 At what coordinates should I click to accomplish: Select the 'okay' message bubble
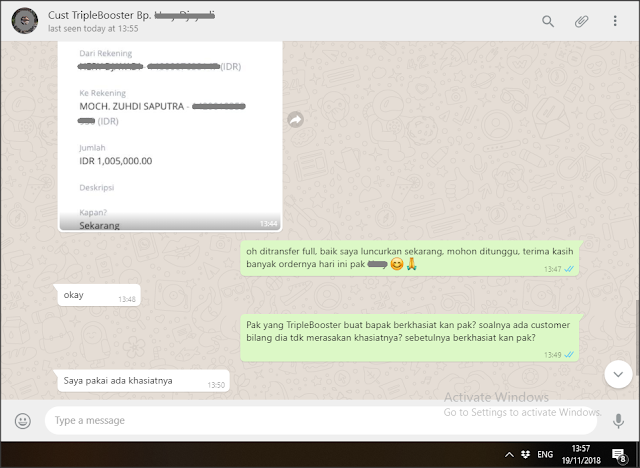coord(97,295)
